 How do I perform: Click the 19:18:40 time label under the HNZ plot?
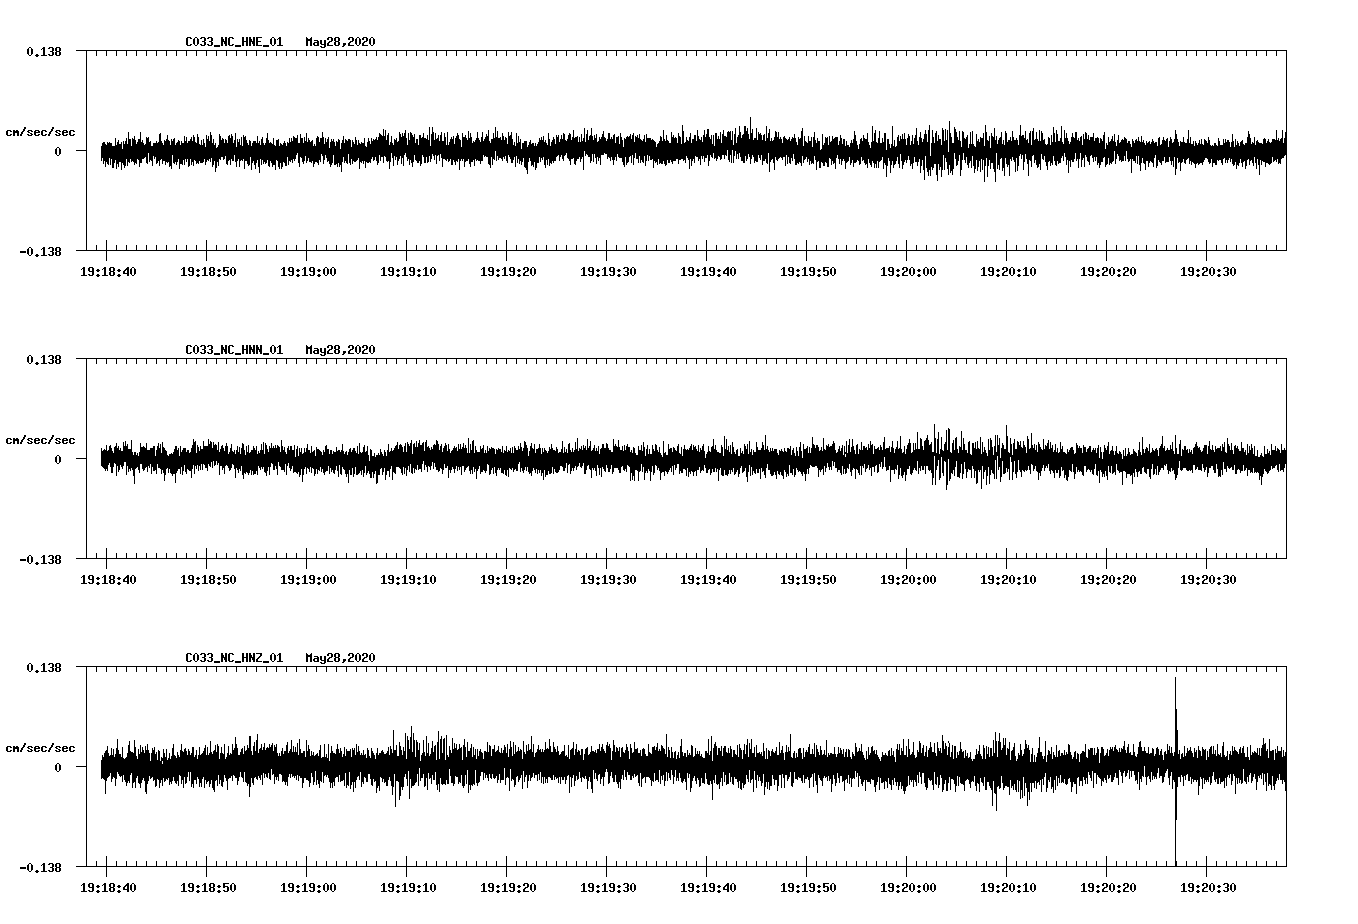[108, 887]
